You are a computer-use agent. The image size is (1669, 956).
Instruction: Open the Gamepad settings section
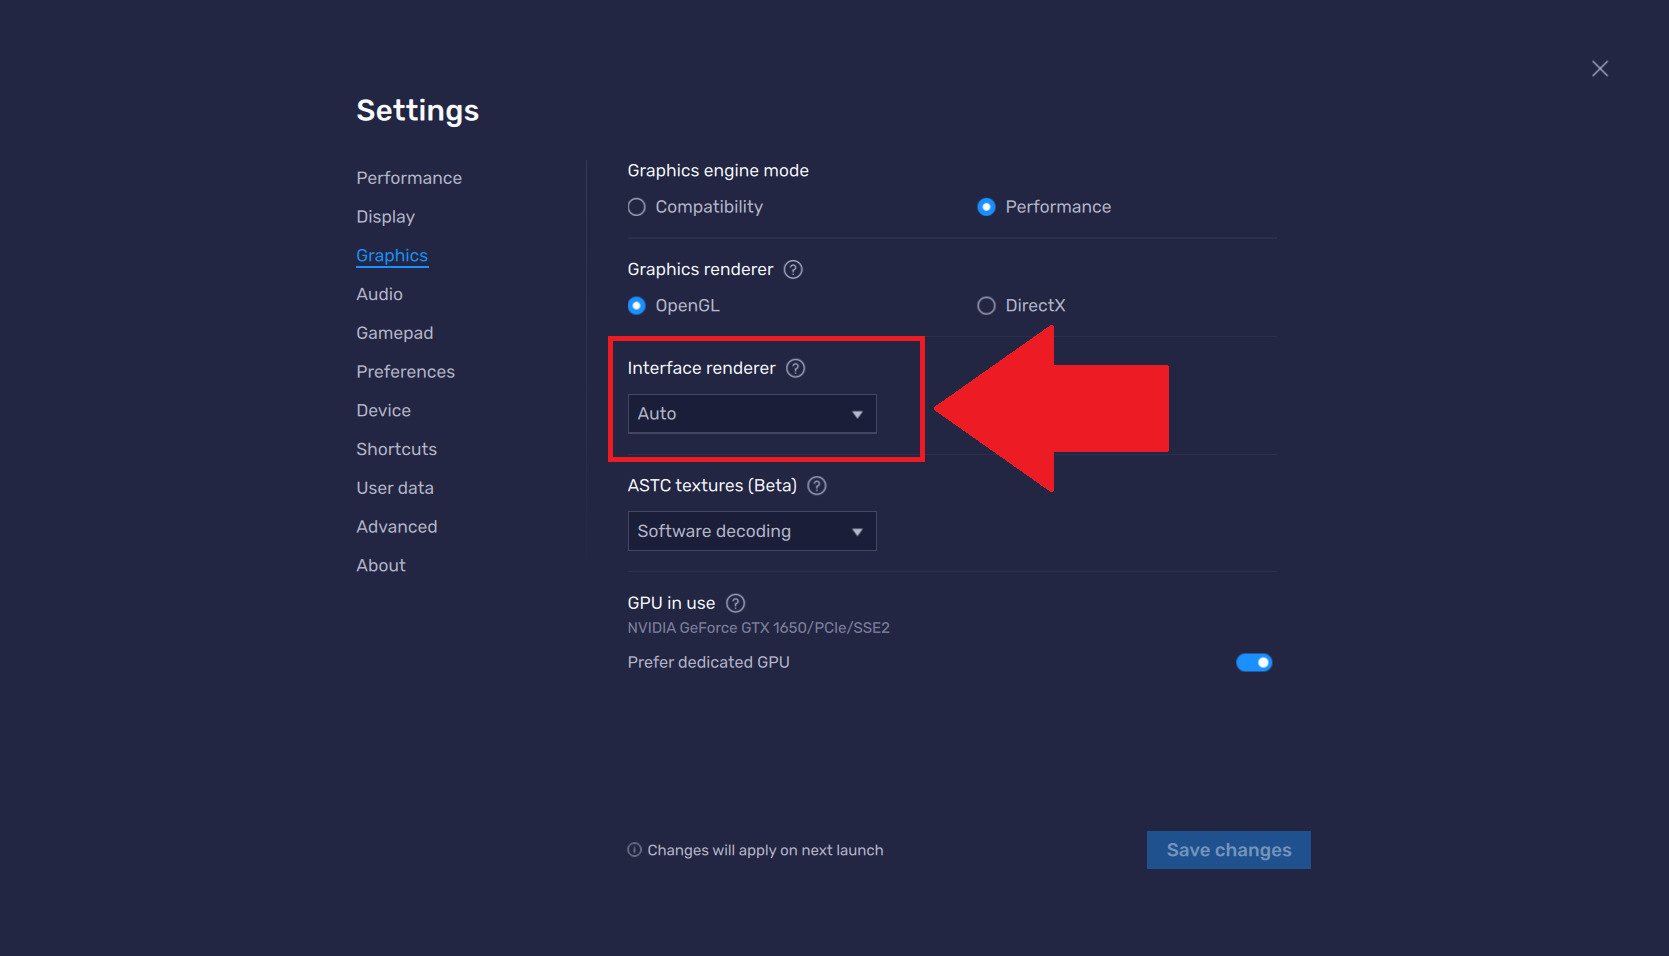pos(395,333)
